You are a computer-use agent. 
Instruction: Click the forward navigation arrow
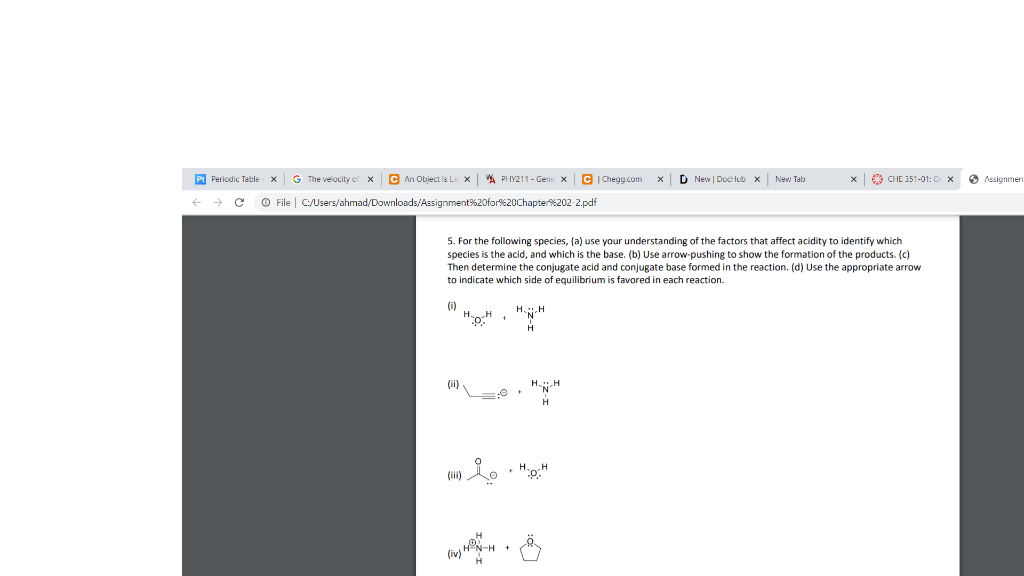pyautogui.click(x=216, y=202)
